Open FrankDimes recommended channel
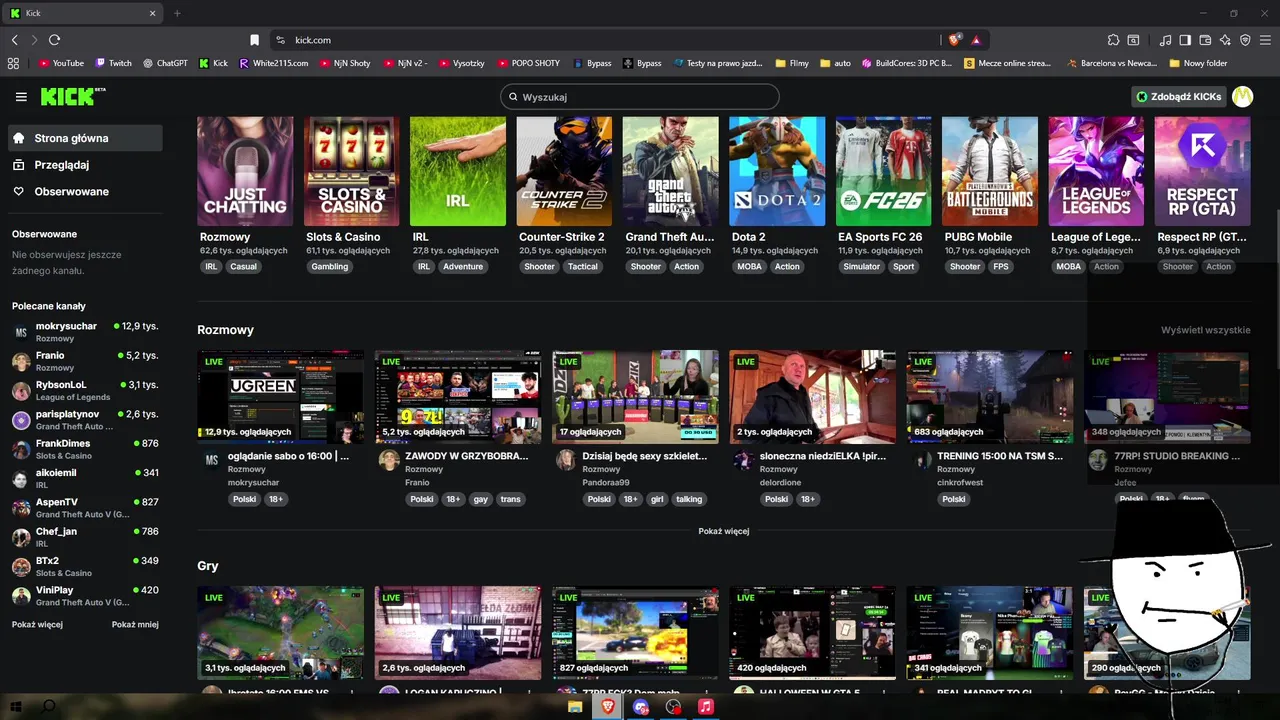 tap(85, 449)
